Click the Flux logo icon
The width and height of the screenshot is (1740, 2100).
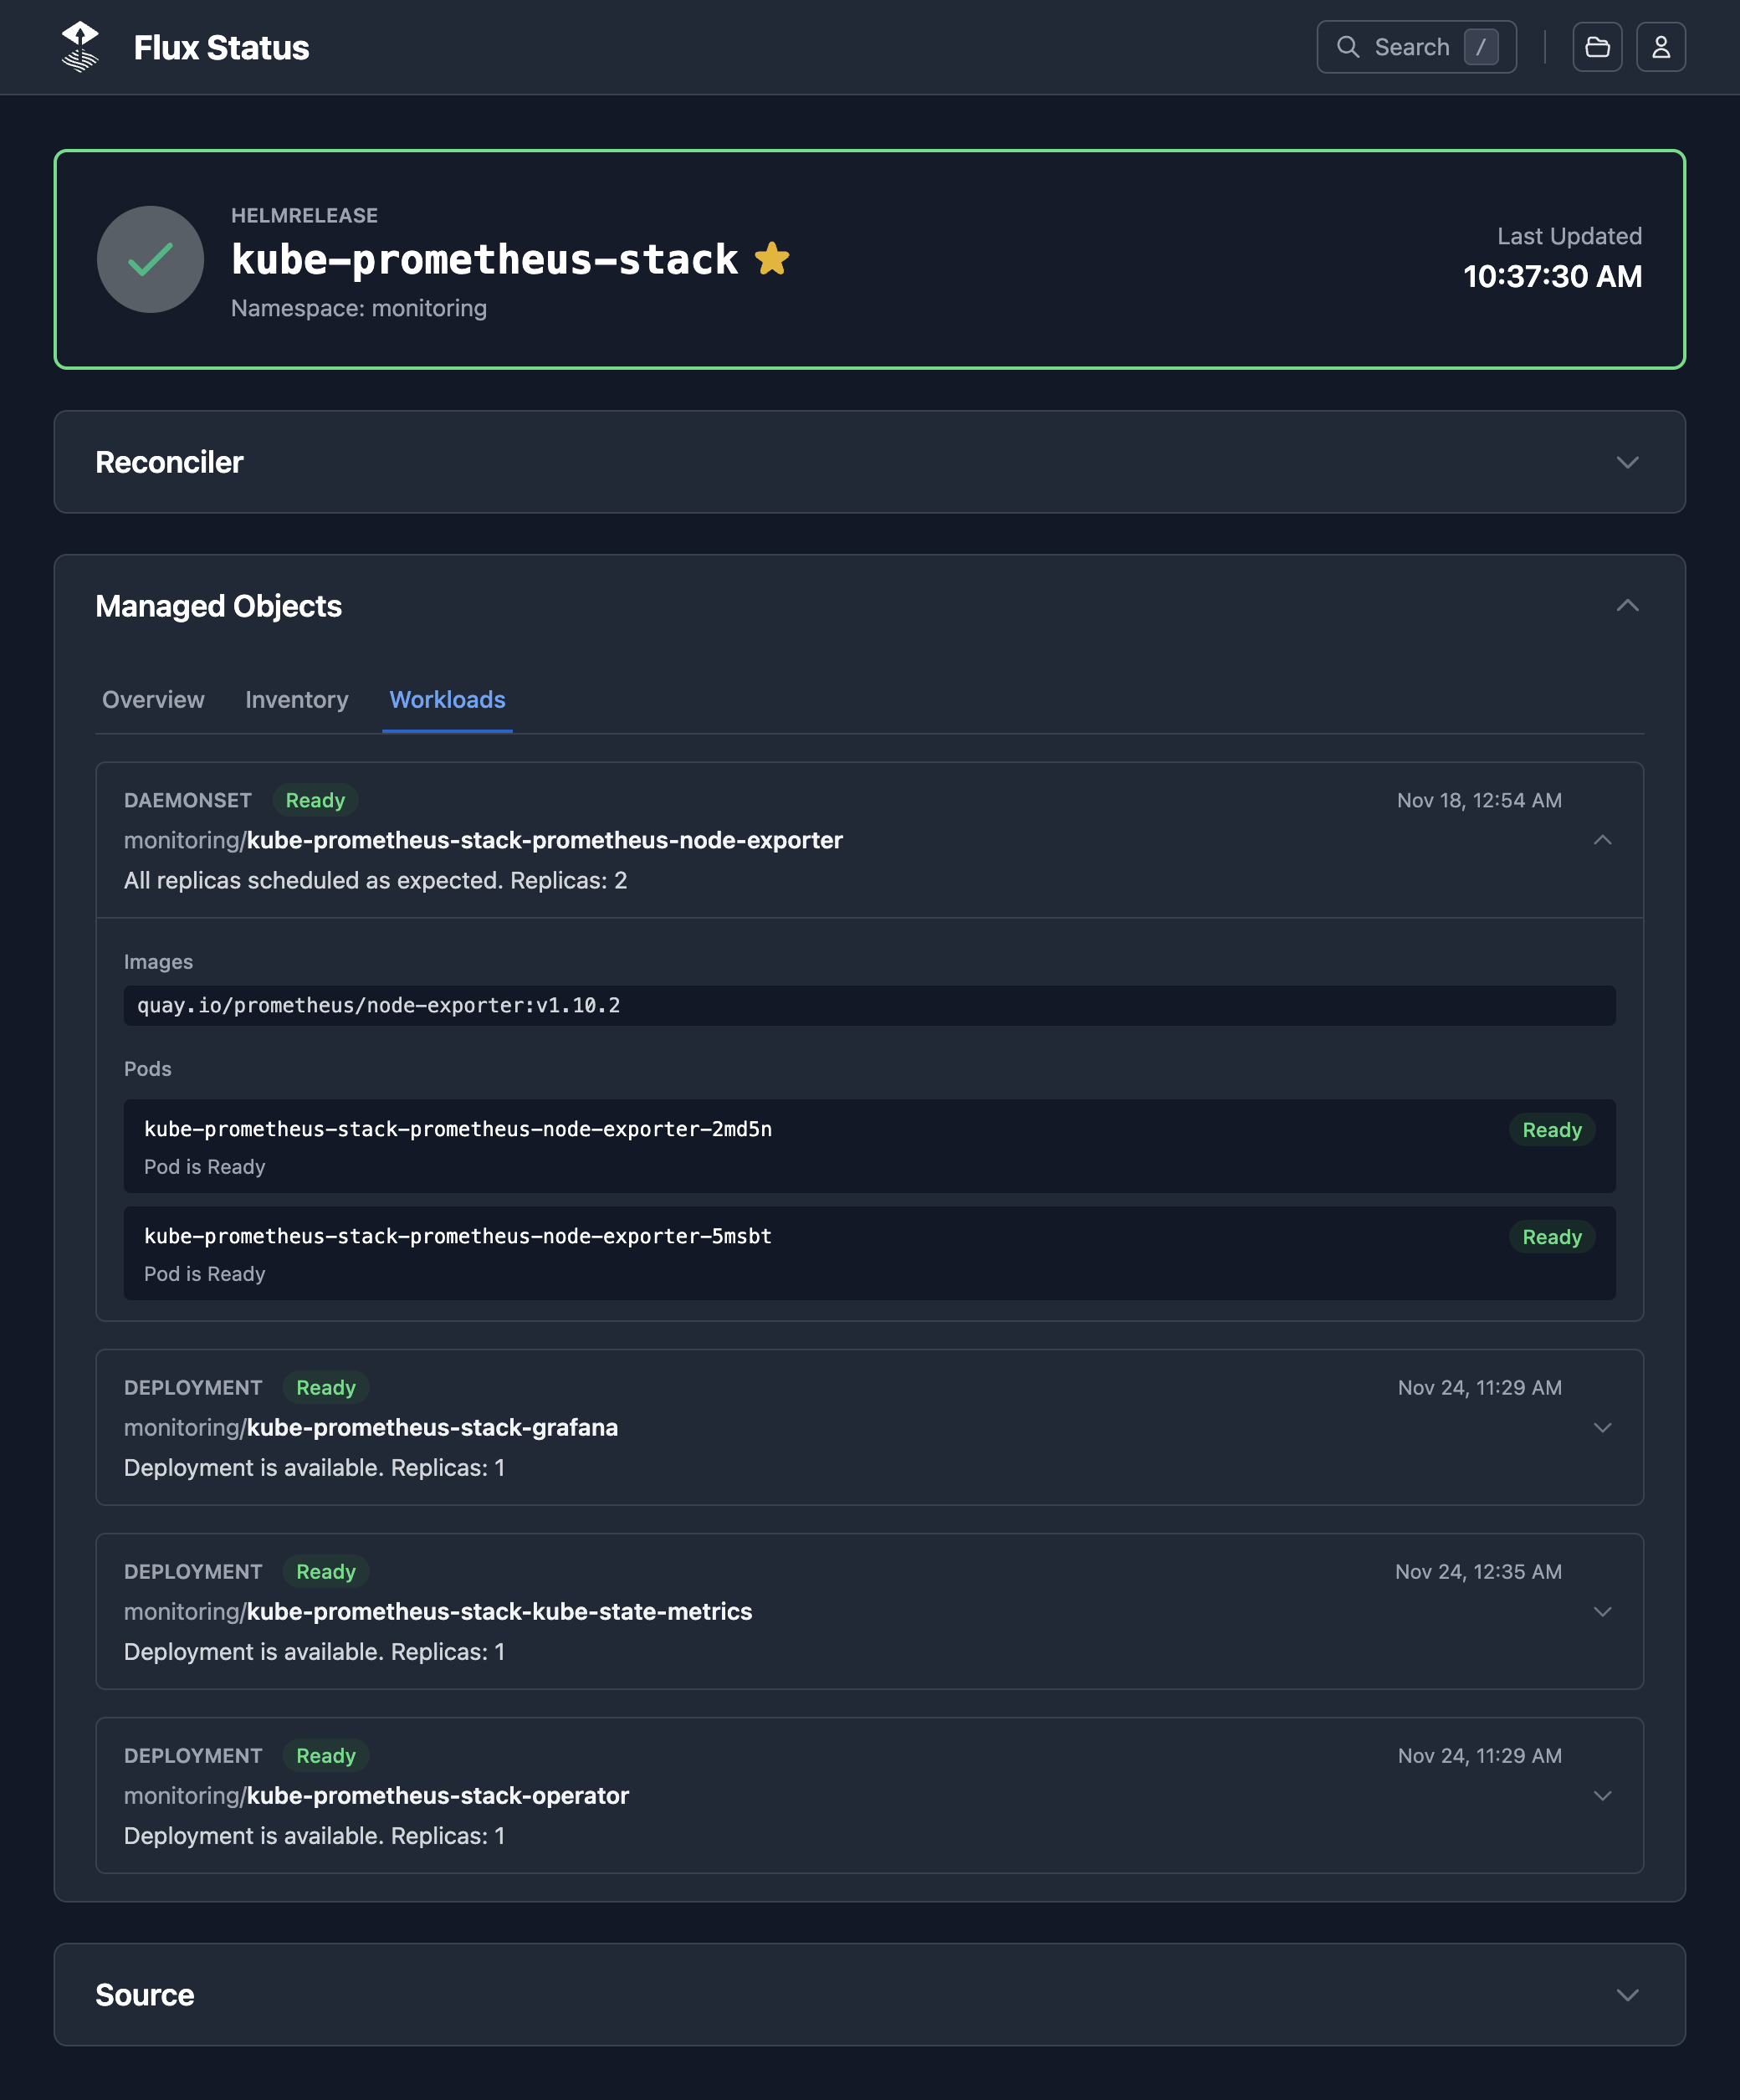pyautogui.click(x=80, y=46)
